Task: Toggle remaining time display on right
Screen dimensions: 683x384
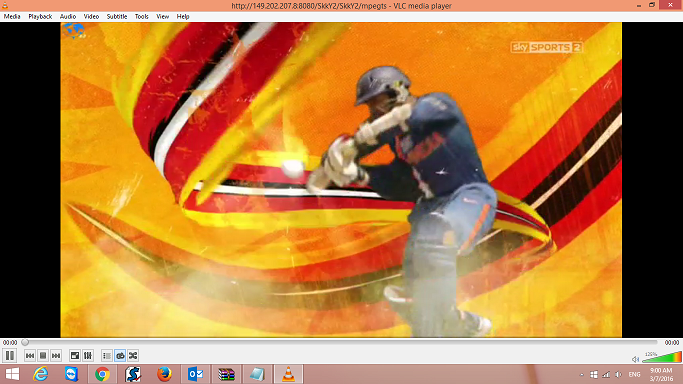Action: tap(672, 343)
